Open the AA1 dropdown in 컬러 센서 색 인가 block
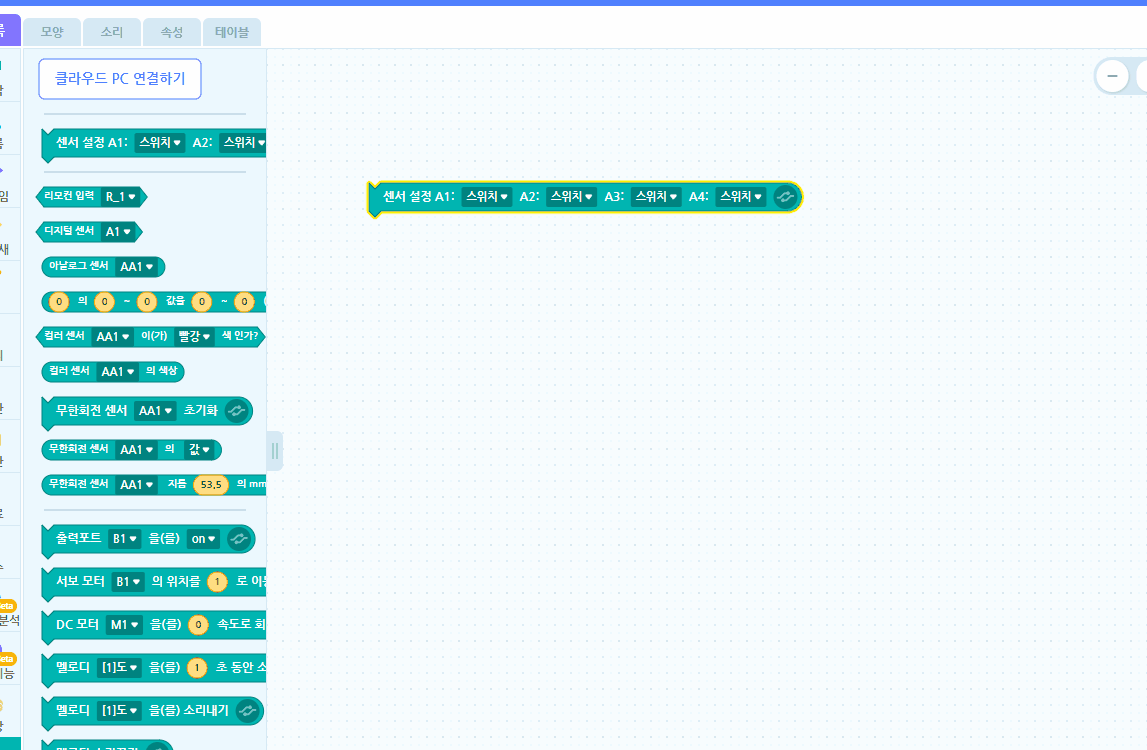This screenshot has height=750, width=1147. [113, 337]
